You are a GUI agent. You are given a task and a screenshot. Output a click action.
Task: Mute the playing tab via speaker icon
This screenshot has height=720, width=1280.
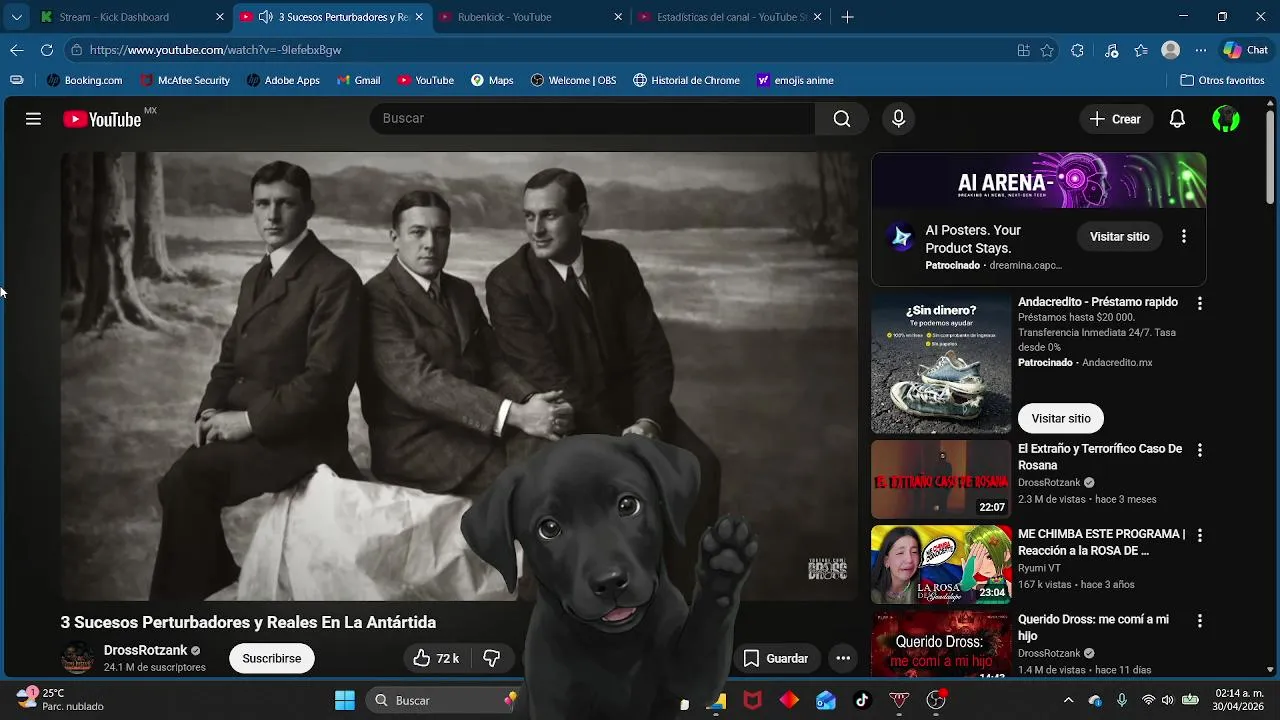(265, 17)
